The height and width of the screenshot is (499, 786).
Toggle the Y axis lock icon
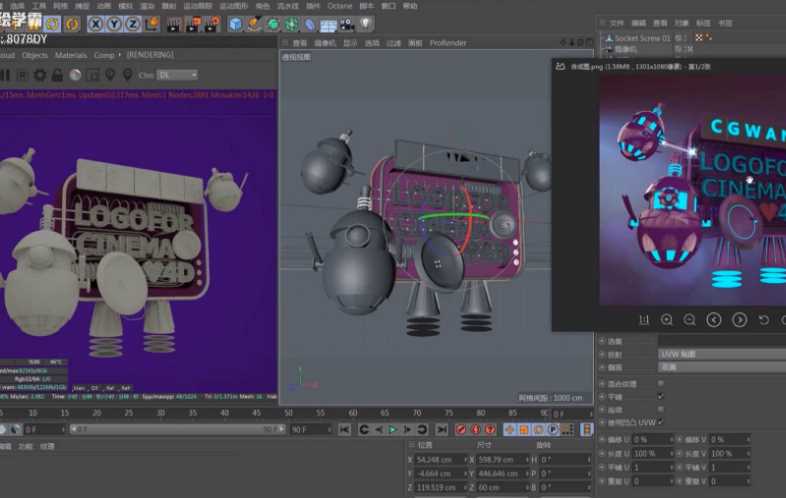[x=115, y=24]
